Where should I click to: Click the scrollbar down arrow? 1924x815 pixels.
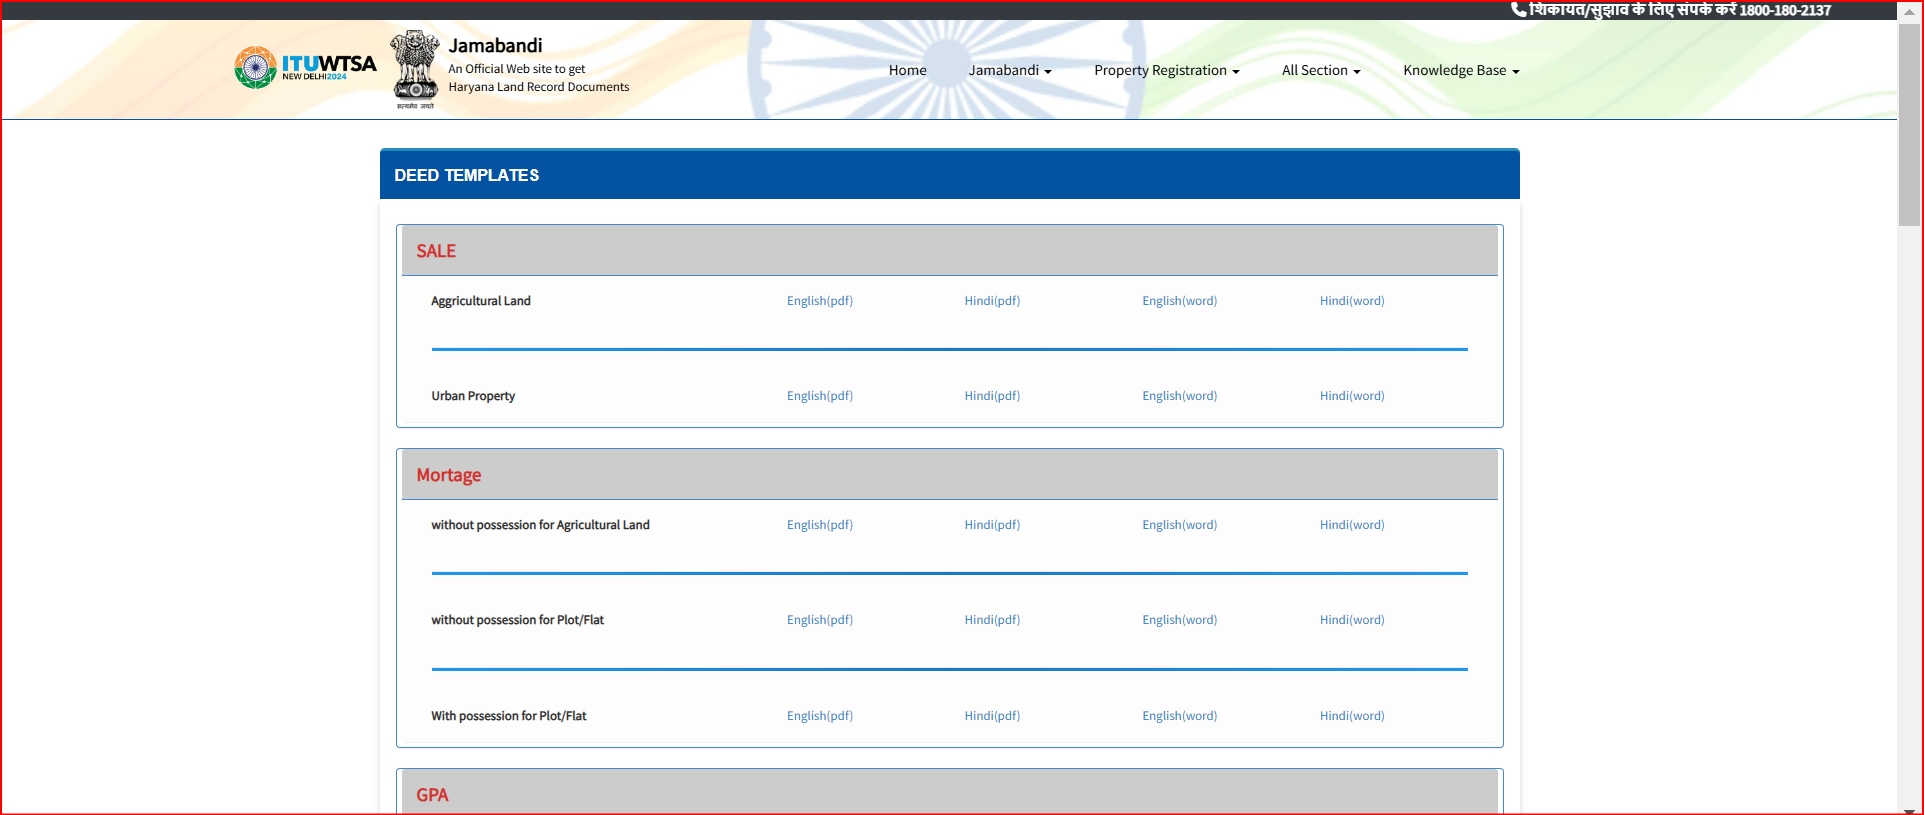click(1909, 809)
